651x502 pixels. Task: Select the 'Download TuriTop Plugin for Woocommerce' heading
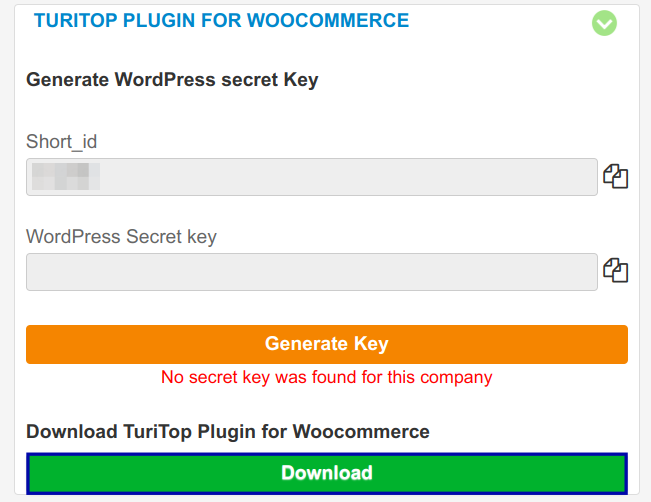click(x=228, y=431)
